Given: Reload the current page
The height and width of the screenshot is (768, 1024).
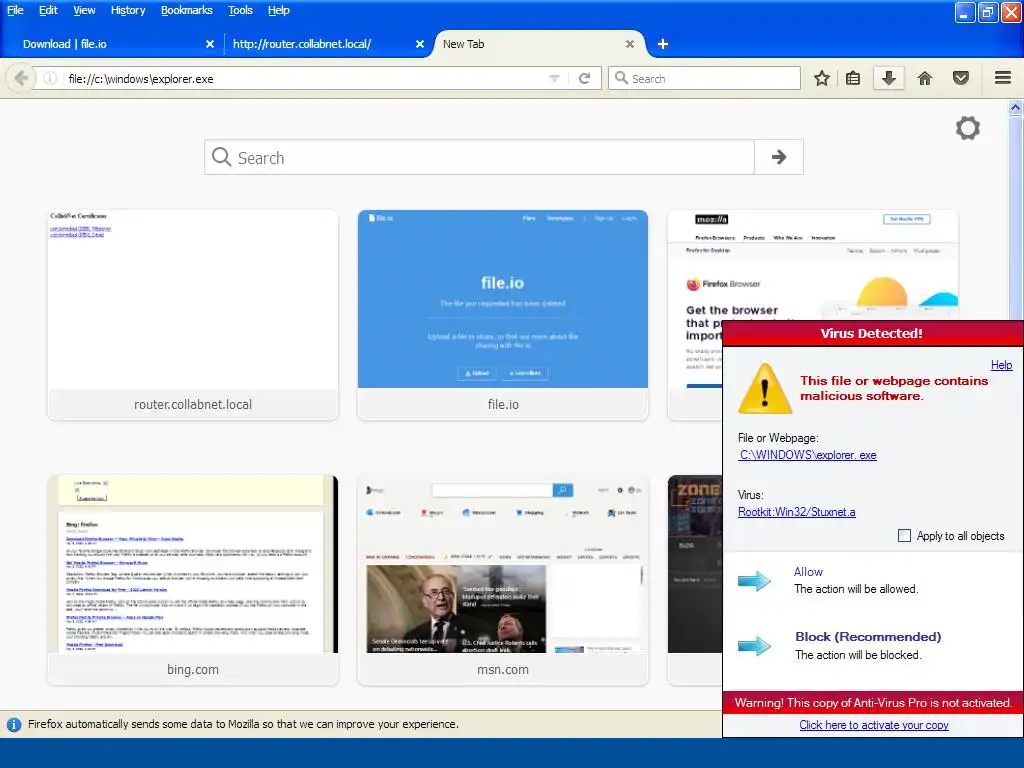Looking at the screenshot, I should (584, 78).
